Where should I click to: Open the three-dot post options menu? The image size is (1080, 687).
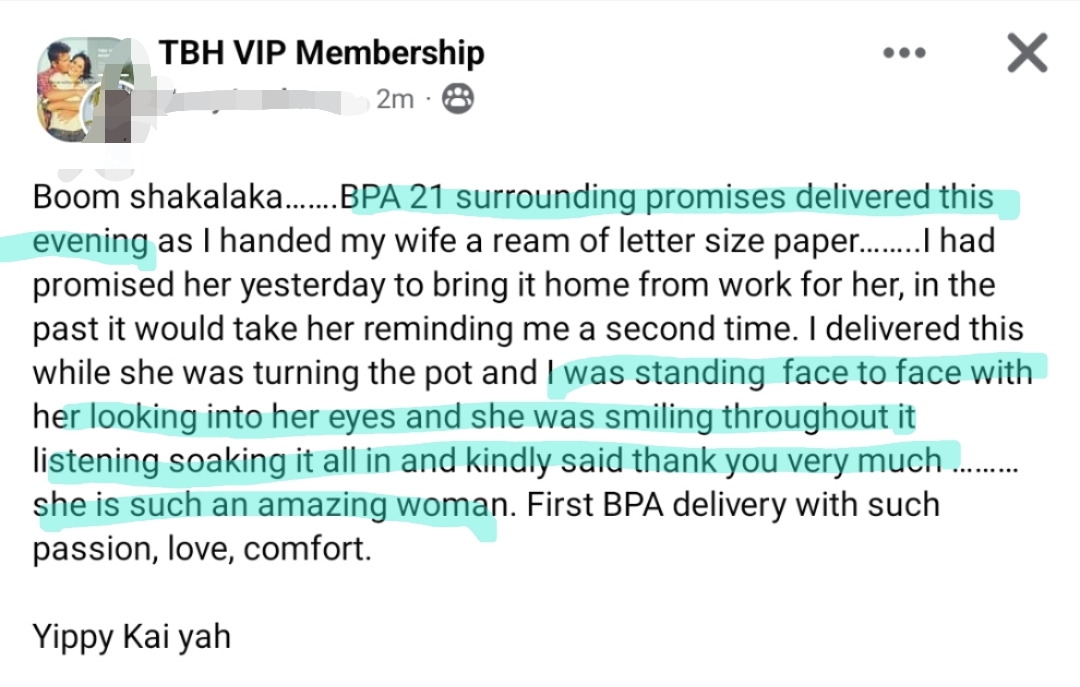click(x=905, y=54)
